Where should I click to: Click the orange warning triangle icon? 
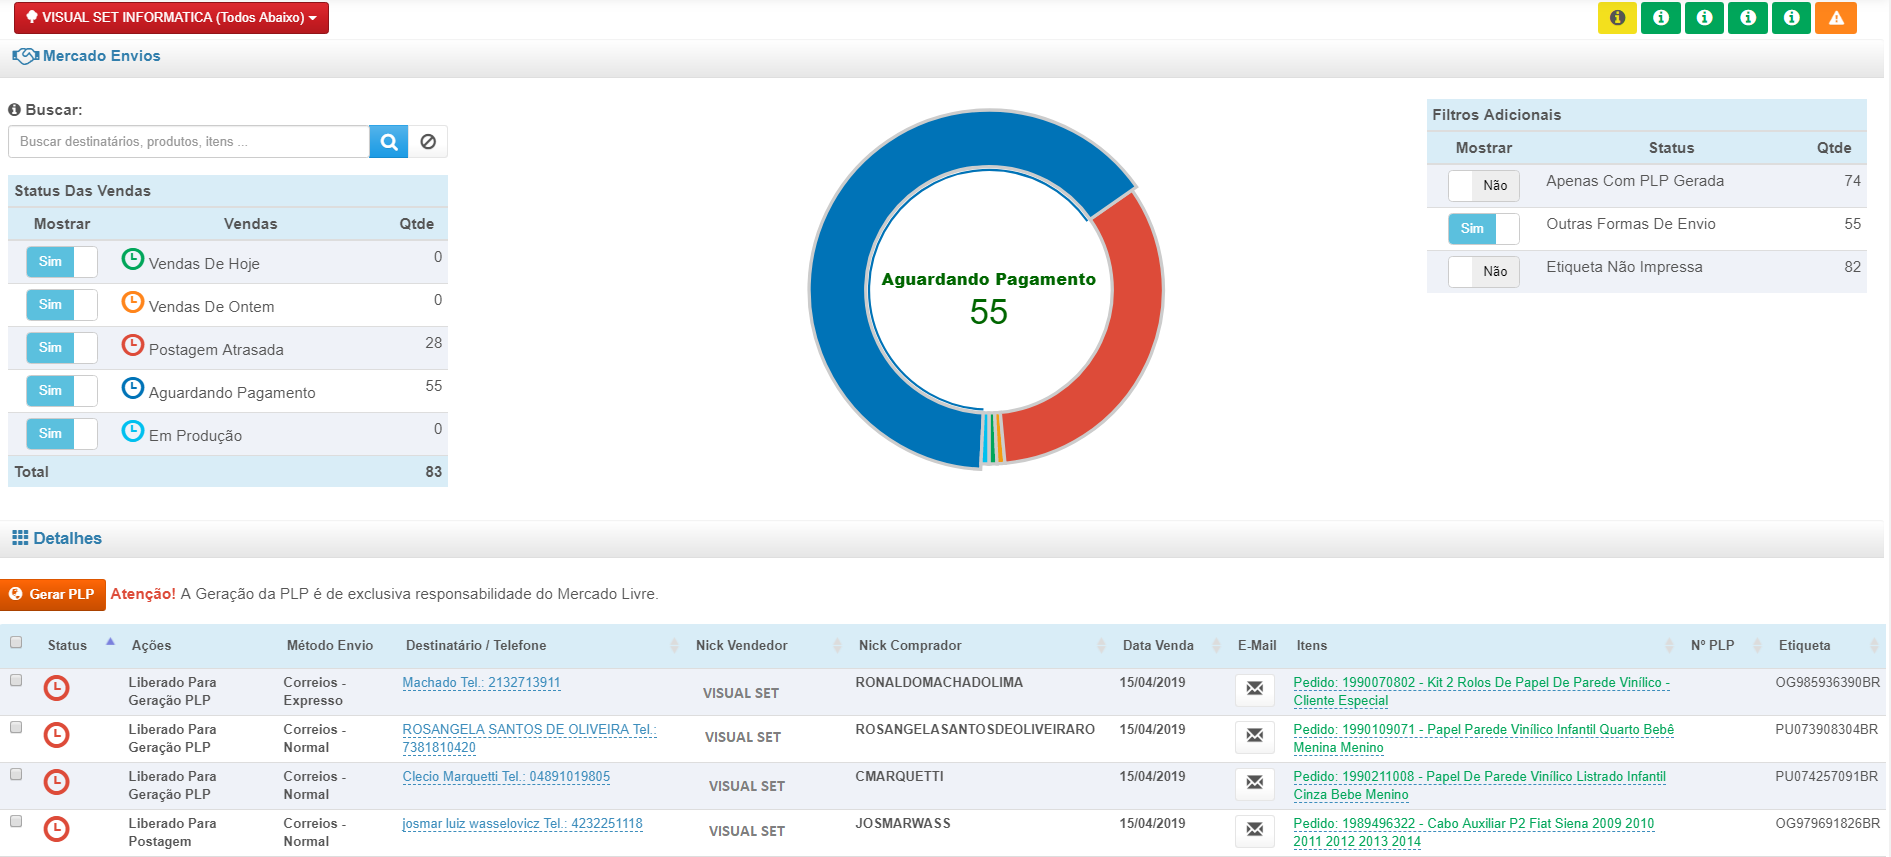(1835, 18)
